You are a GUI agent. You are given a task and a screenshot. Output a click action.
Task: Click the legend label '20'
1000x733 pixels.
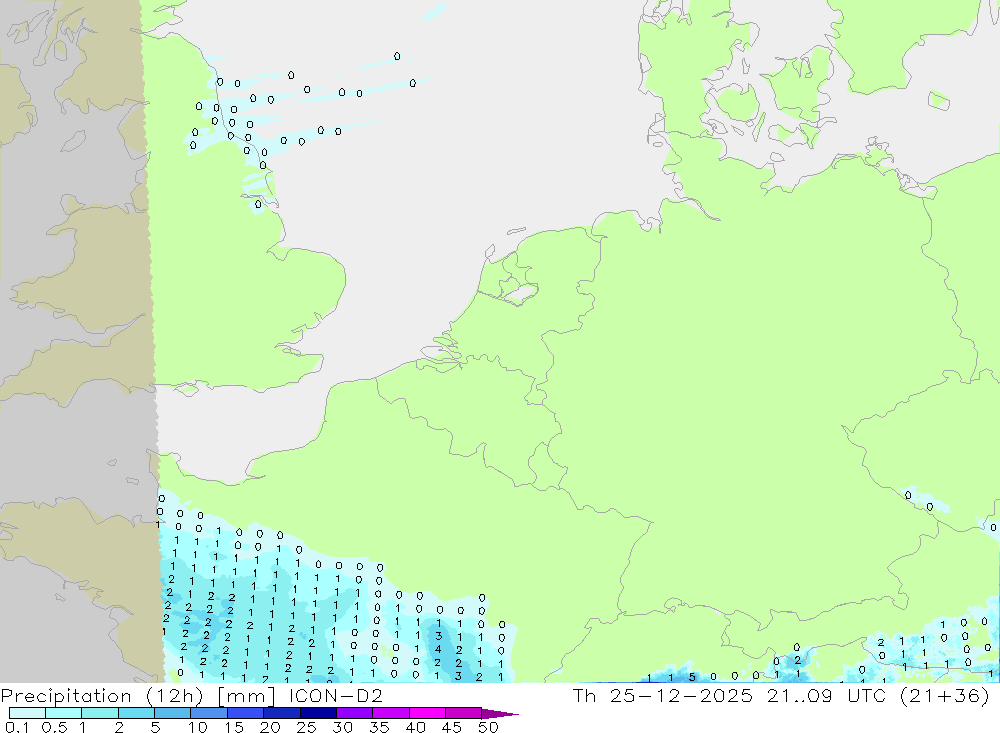coord(270,727)
